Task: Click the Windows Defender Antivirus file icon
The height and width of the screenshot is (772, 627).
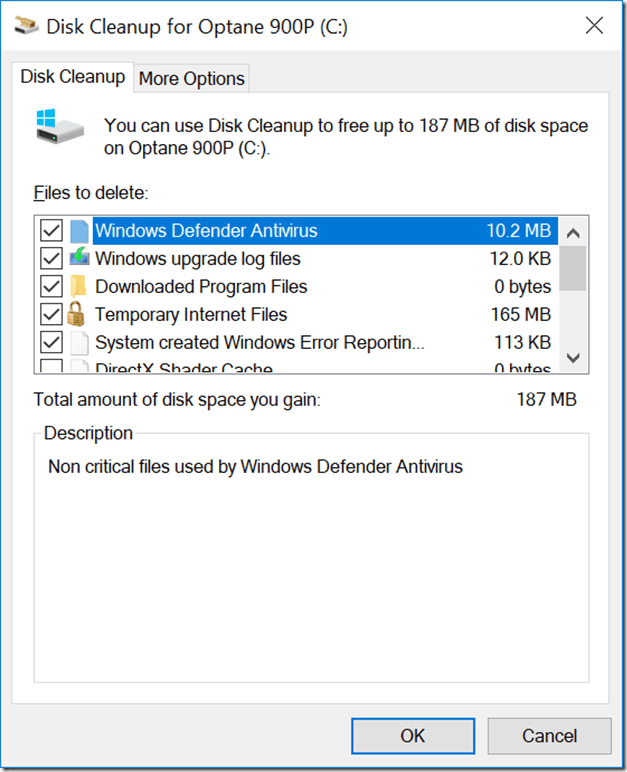Action: click(x=79, y=231)
